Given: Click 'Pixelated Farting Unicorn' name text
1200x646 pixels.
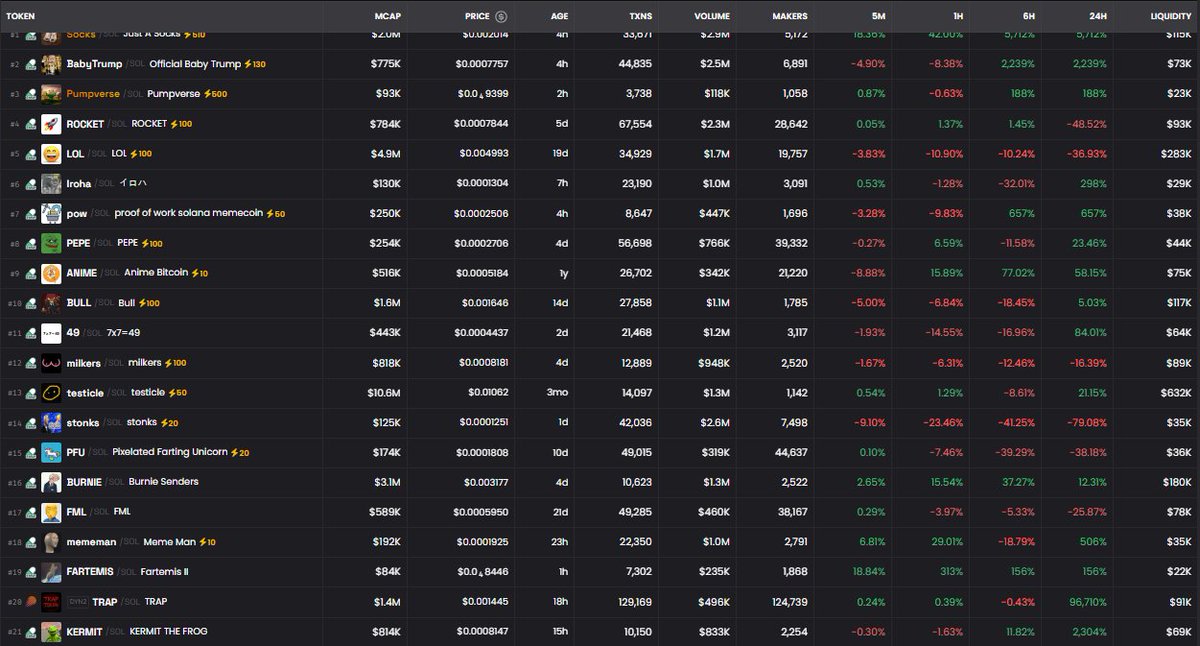Looking at the screenshot, I should 170,453.
